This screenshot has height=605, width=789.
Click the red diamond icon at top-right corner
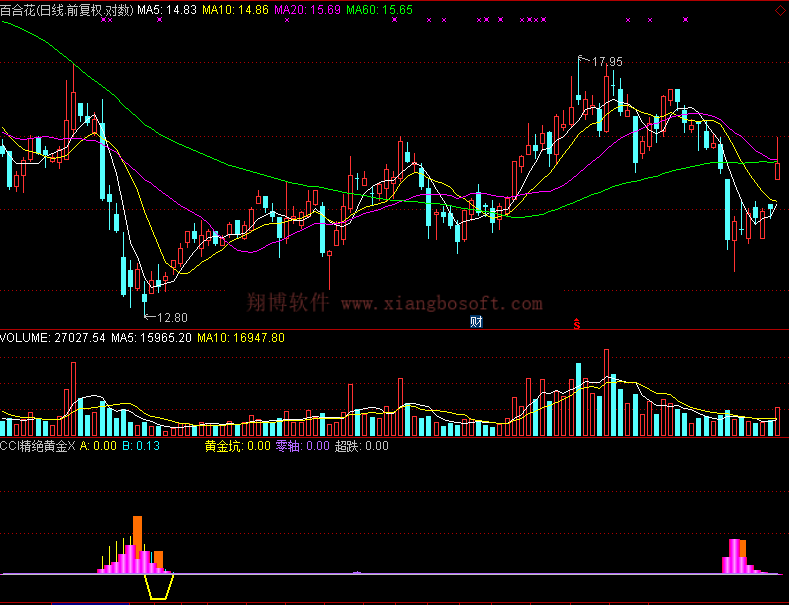click(x=780, y=10)
